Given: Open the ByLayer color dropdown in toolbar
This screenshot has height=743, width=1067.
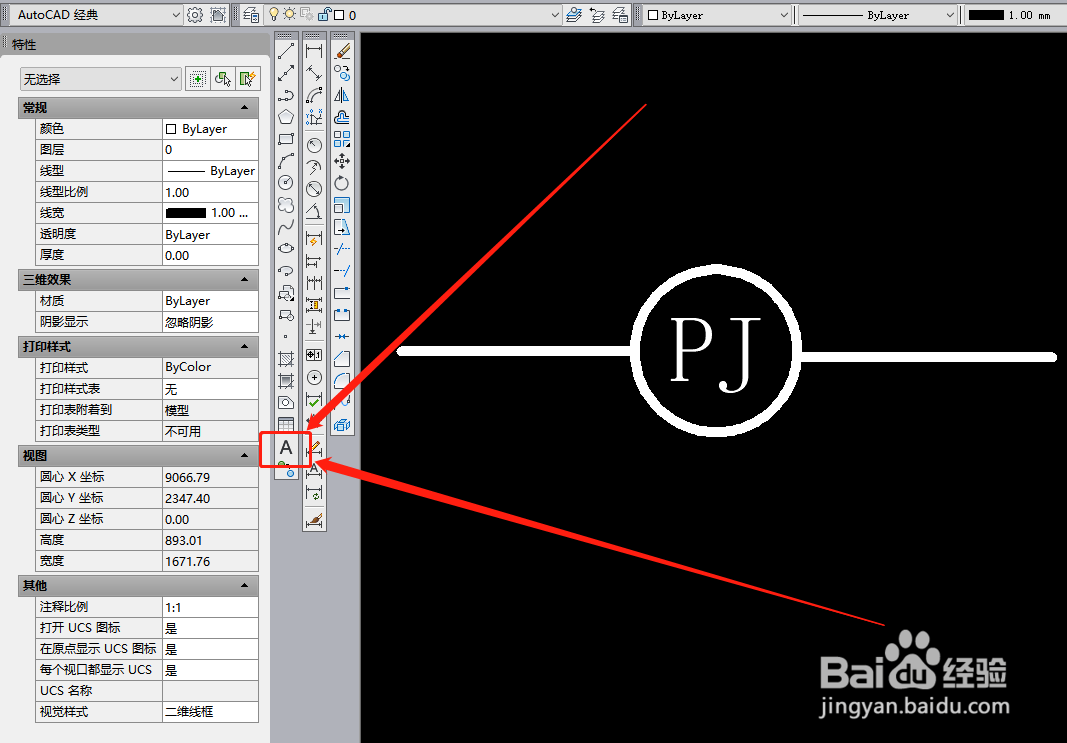Looking at the screenshot, I should [x=717, y=14].
